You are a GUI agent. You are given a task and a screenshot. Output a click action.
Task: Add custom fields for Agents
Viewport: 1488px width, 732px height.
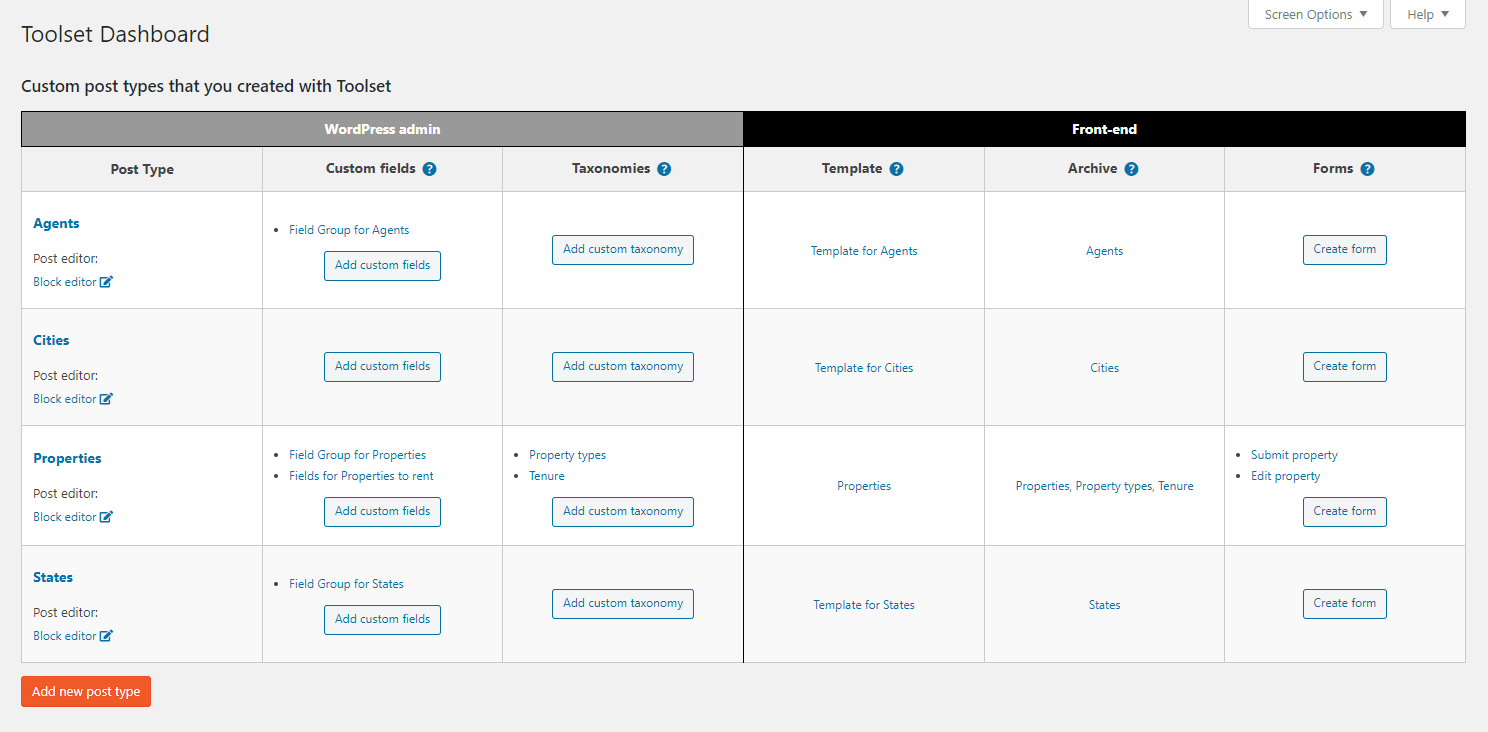point(382,266)
